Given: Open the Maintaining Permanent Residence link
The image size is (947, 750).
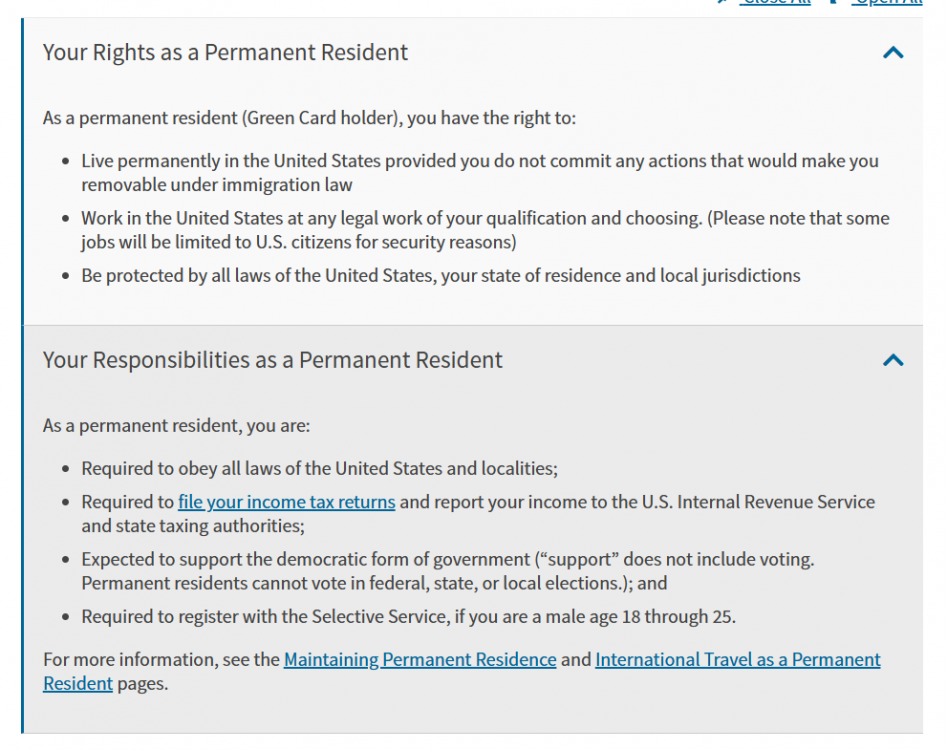Looking at the screenshot, I should (420, 660).
